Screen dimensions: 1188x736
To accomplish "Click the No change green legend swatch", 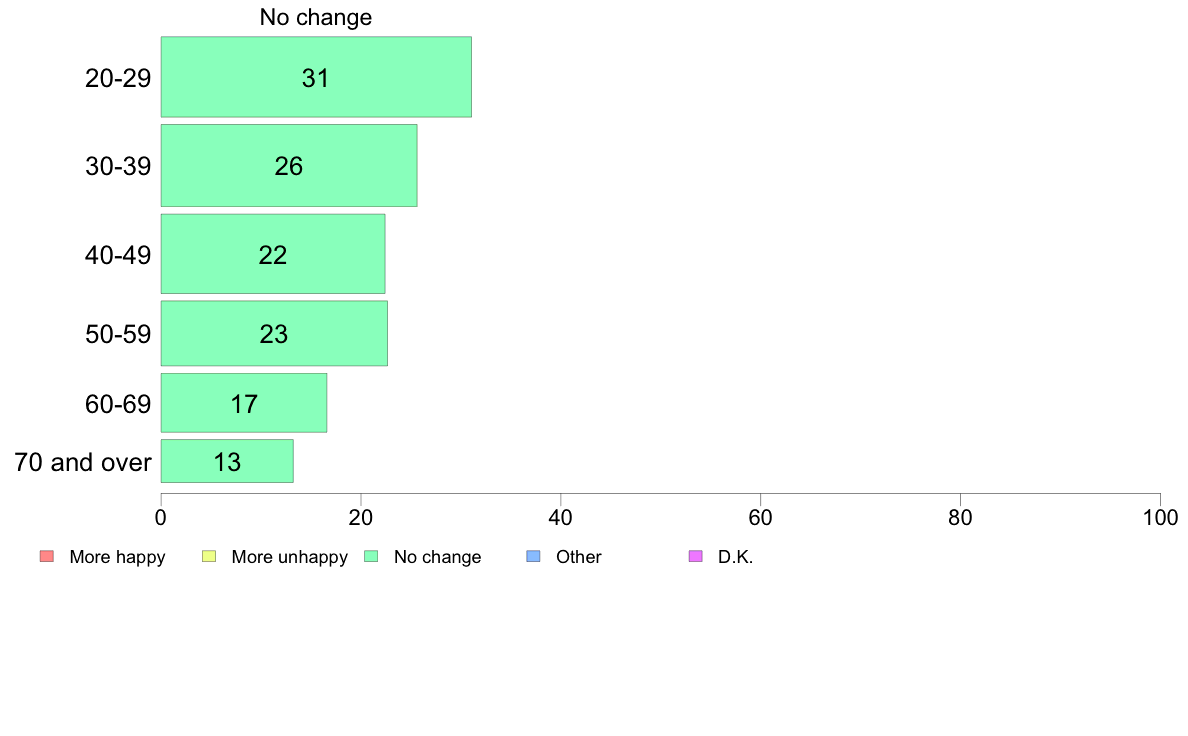I will pos(371,556).
